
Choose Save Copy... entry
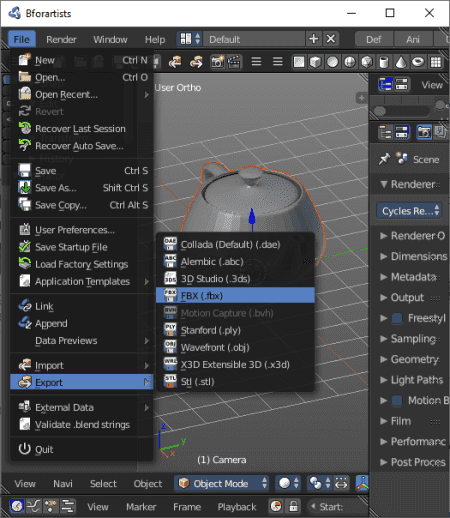click(x=82, y=205)
